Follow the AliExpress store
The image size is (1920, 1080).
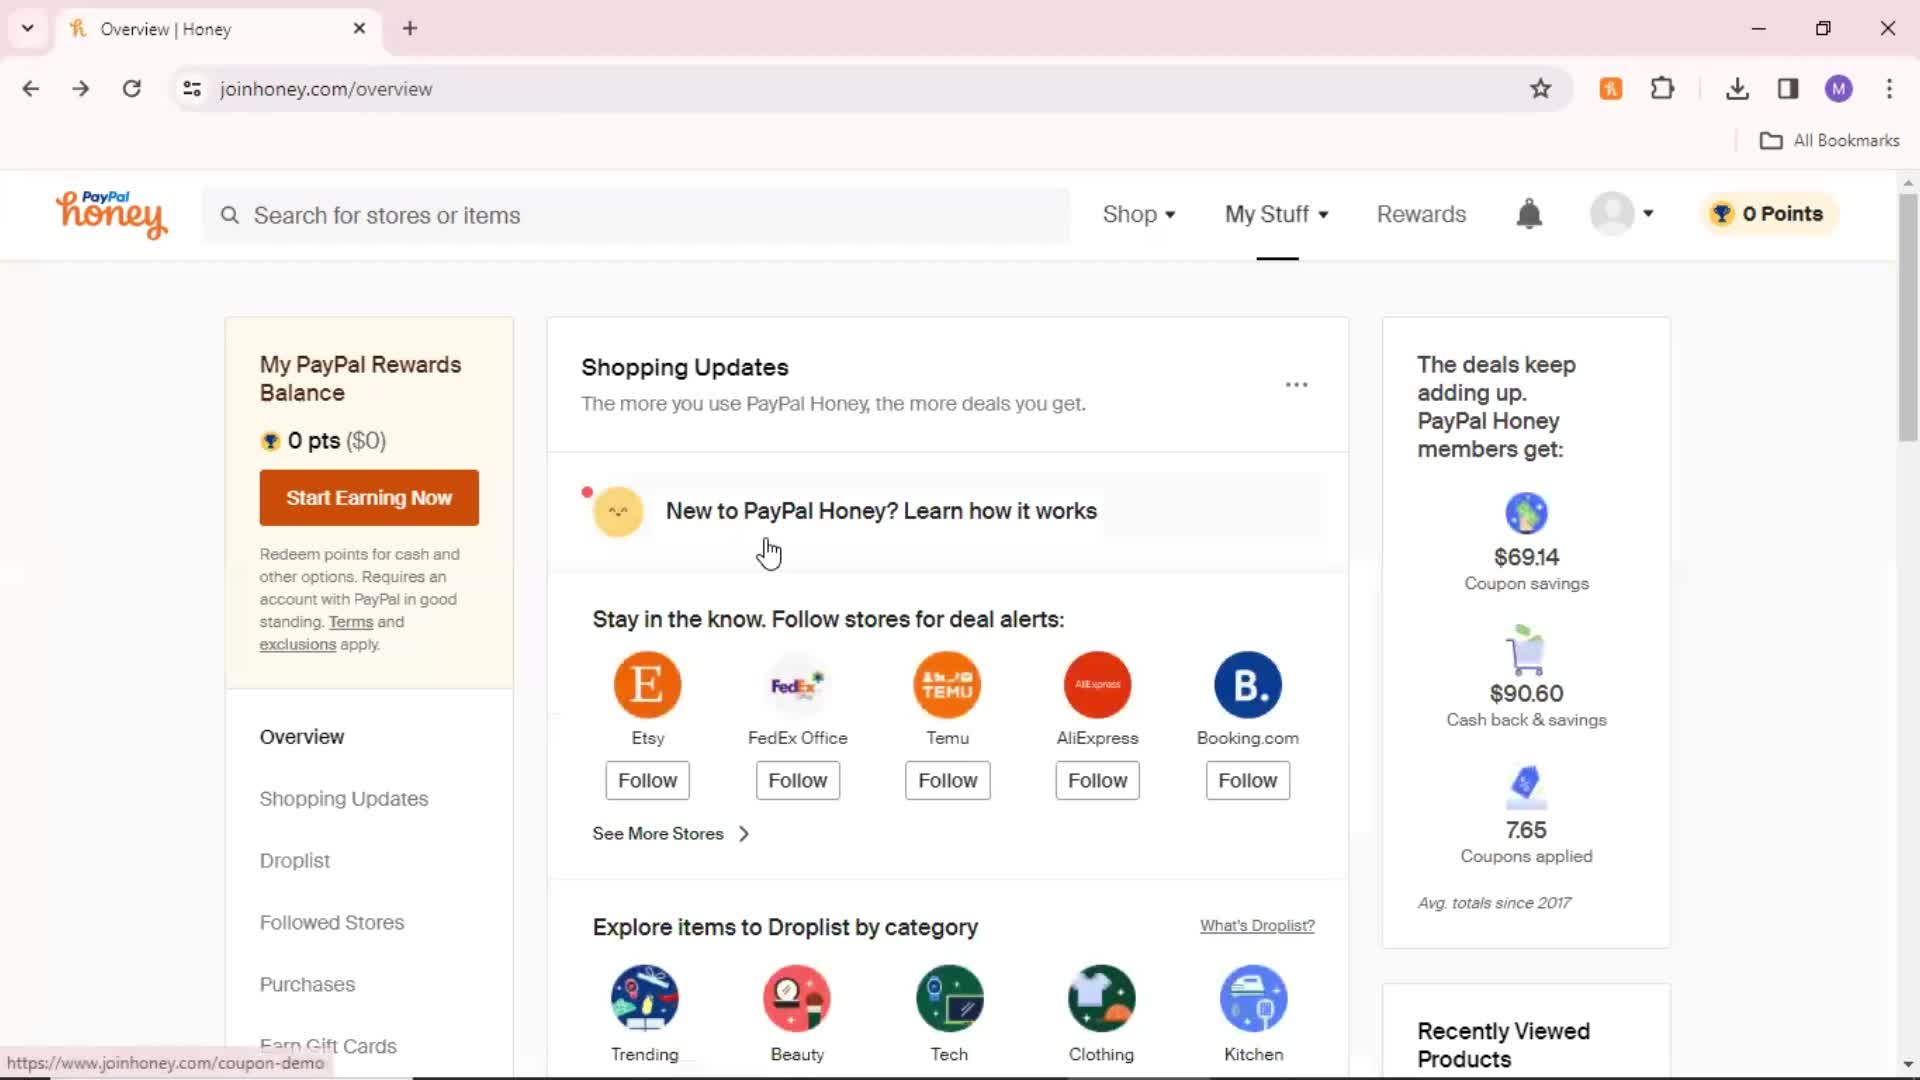point(1097,781)
